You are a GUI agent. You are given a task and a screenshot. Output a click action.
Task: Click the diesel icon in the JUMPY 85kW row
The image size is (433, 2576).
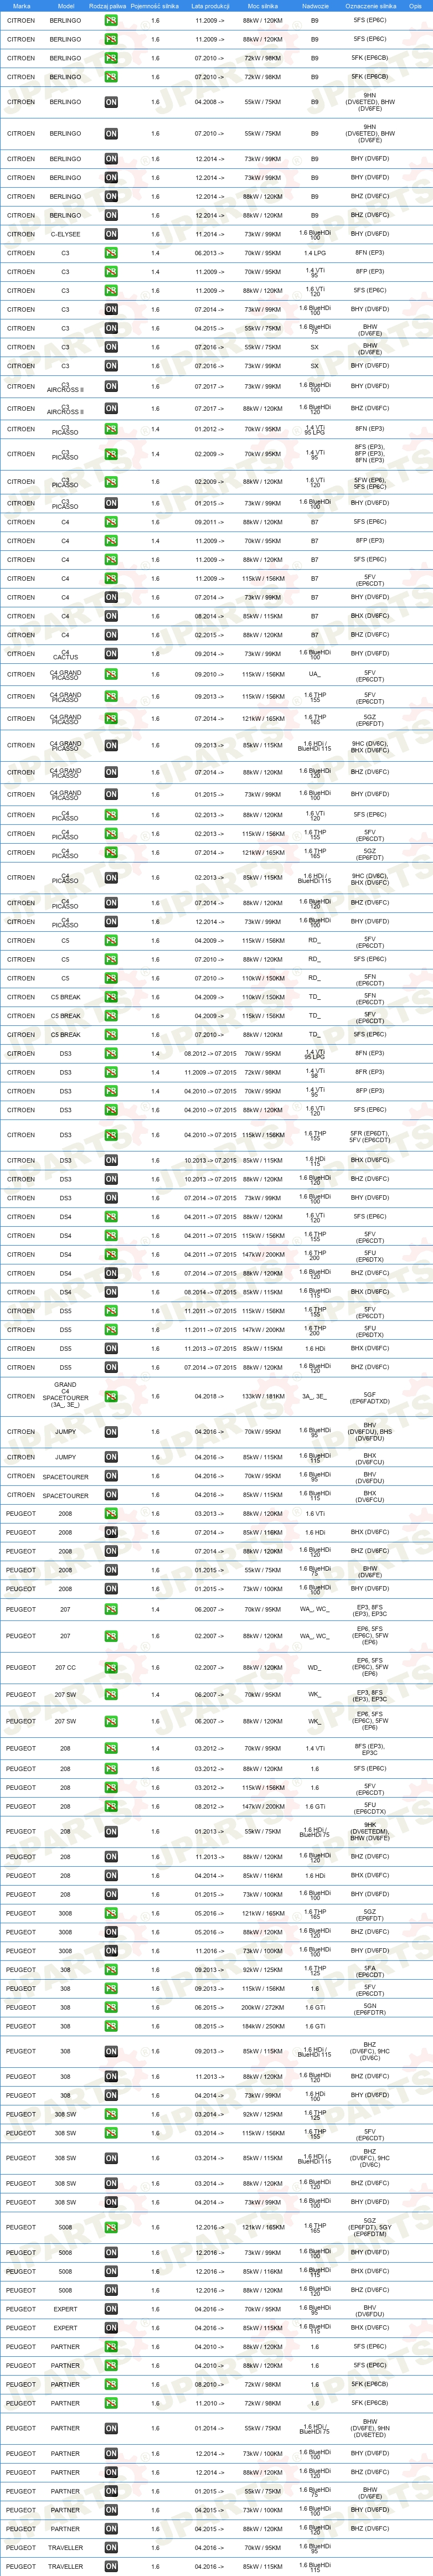click(x=111, y=1458)
